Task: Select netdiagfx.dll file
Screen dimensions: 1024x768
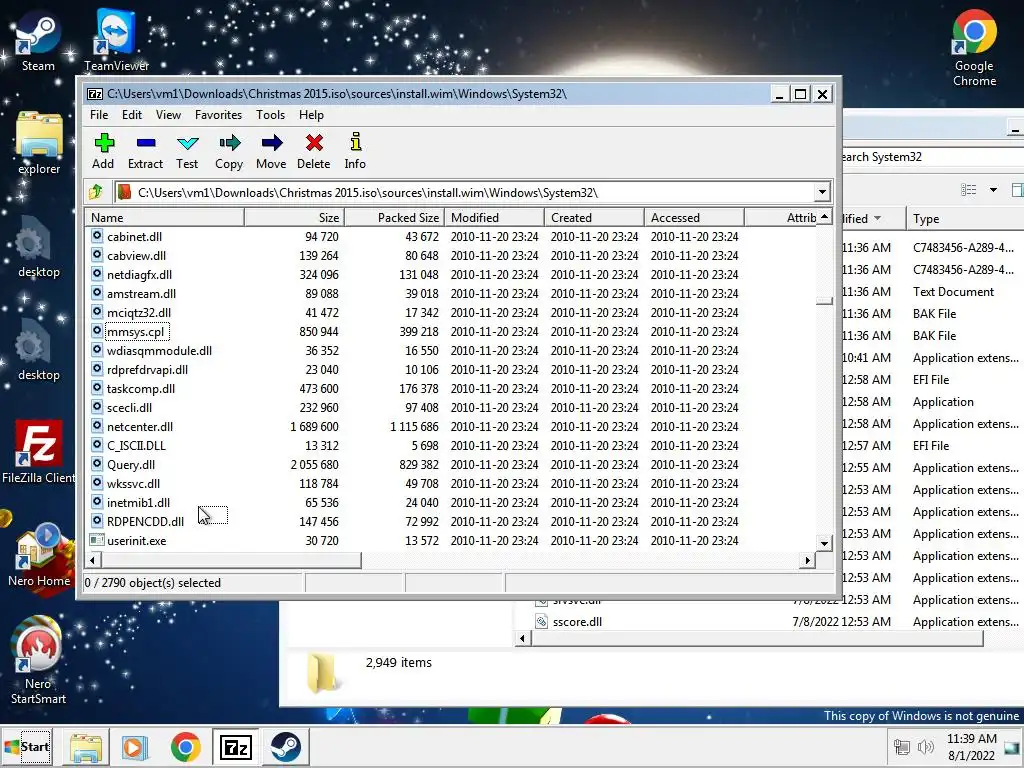Action: pos(139,275)
